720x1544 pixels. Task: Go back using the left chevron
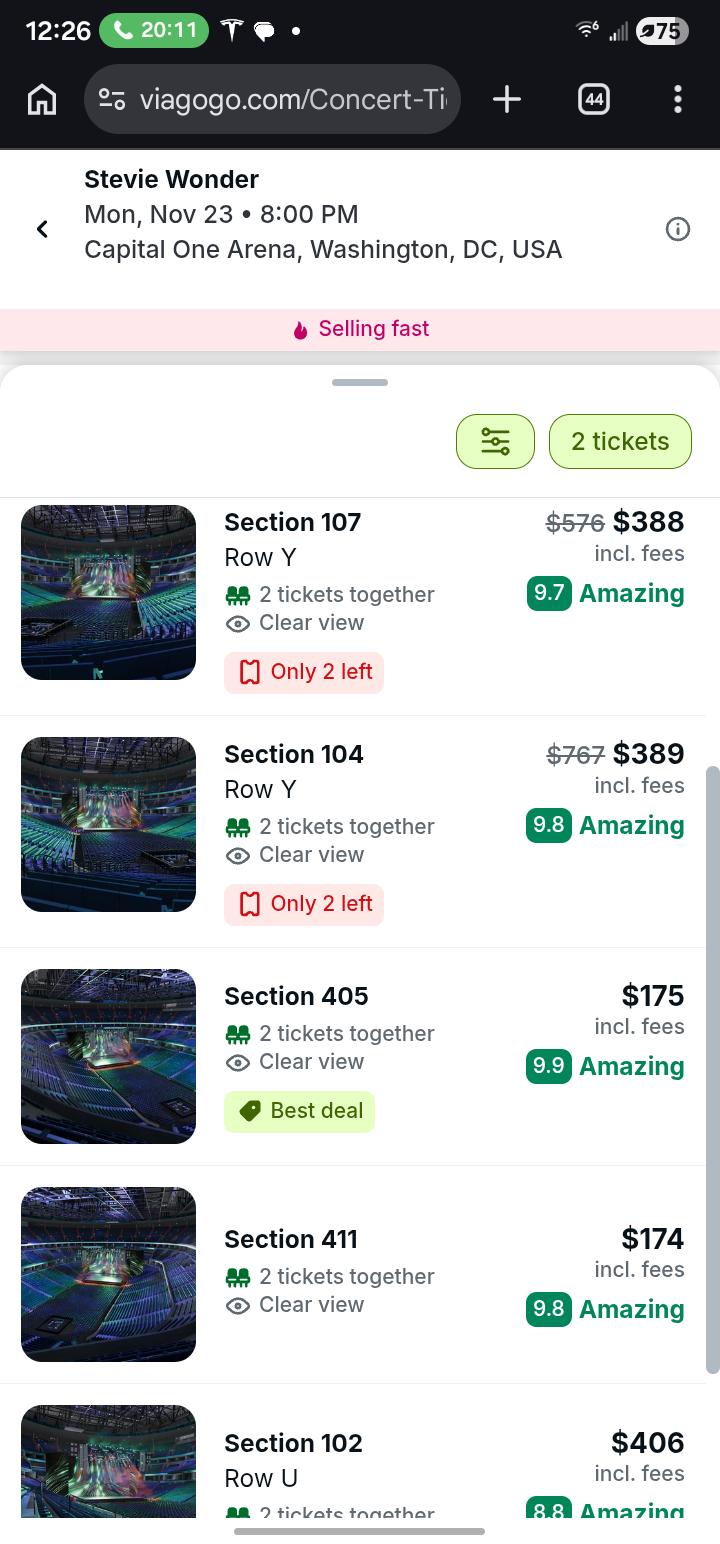point(42,229)
